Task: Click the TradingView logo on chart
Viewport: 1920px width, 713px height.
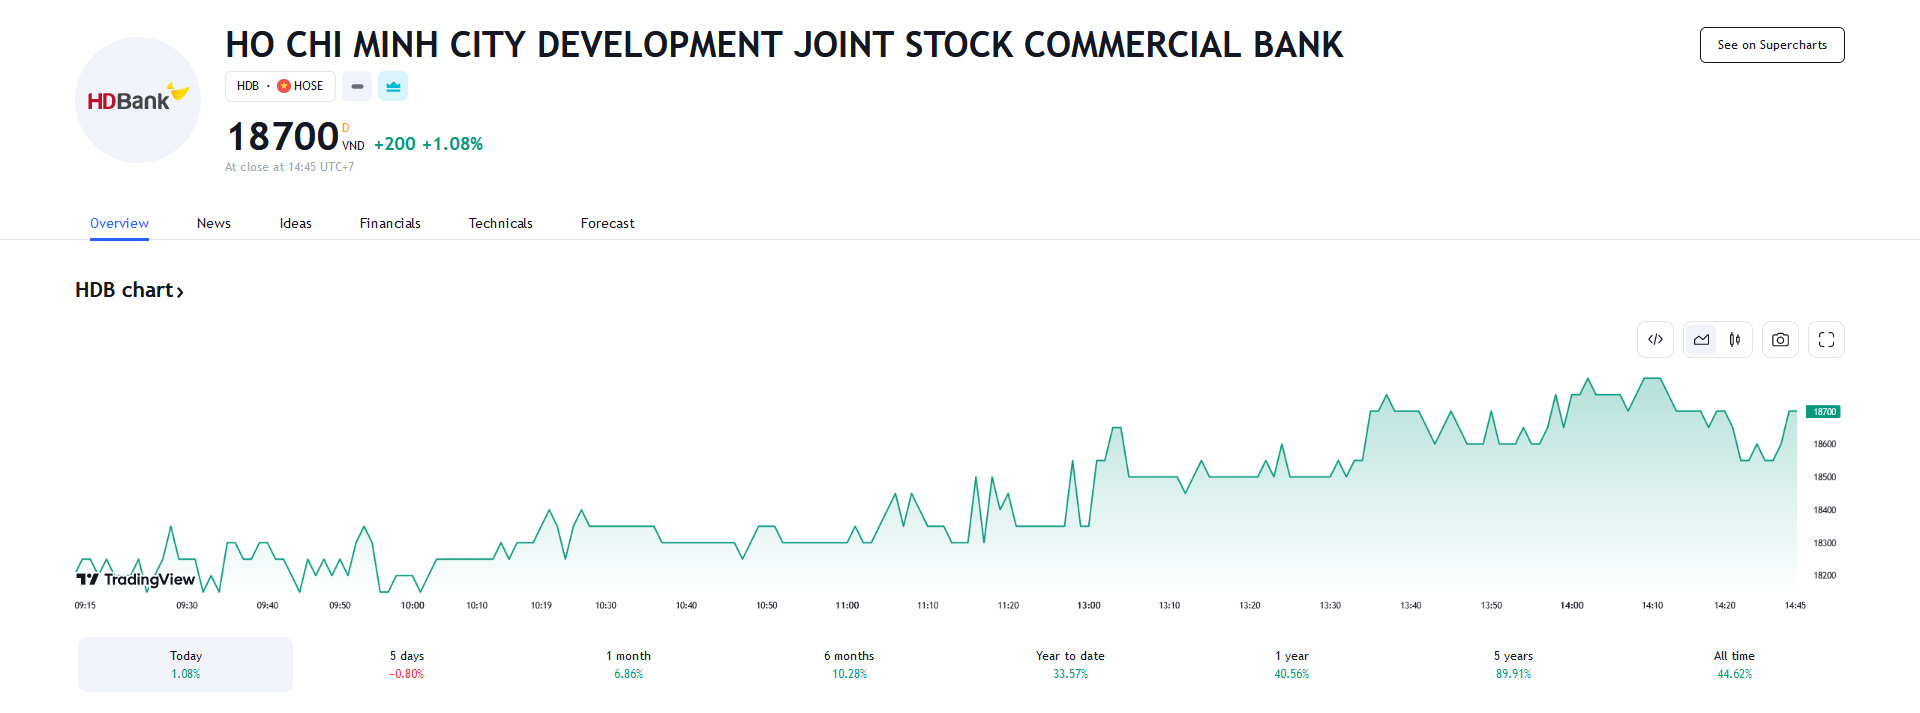Action: point(136,579)
